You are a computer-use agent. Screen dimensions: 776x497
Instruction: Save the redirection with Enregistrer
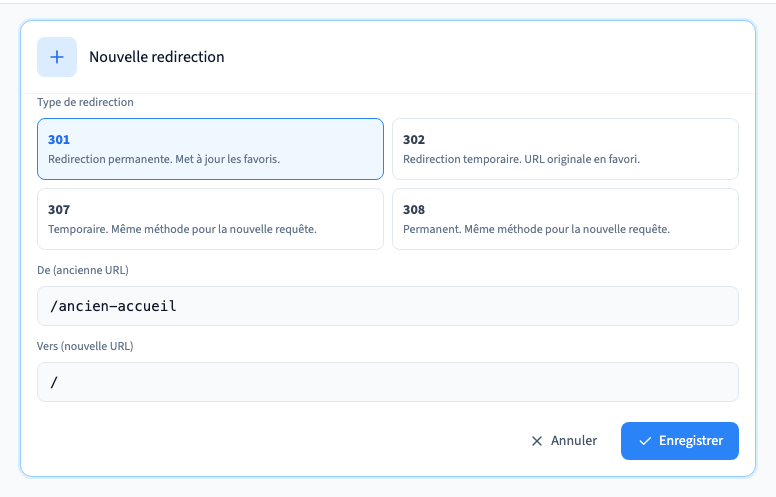[680, 441]
